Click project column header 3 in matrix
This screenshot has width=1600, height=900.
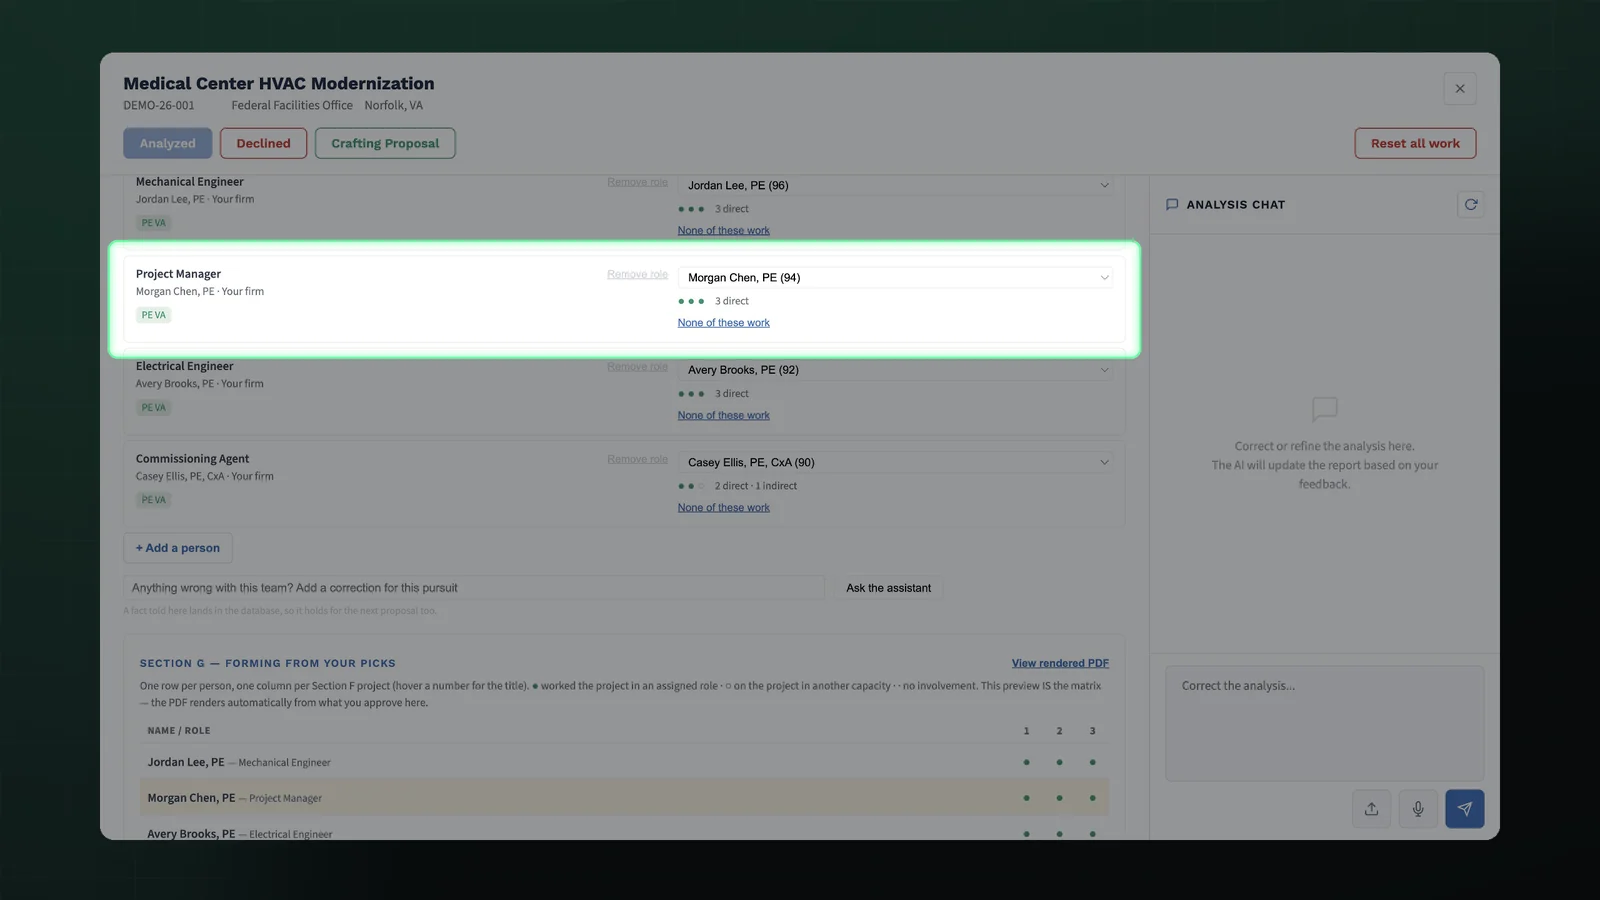tap(1092, 731)
